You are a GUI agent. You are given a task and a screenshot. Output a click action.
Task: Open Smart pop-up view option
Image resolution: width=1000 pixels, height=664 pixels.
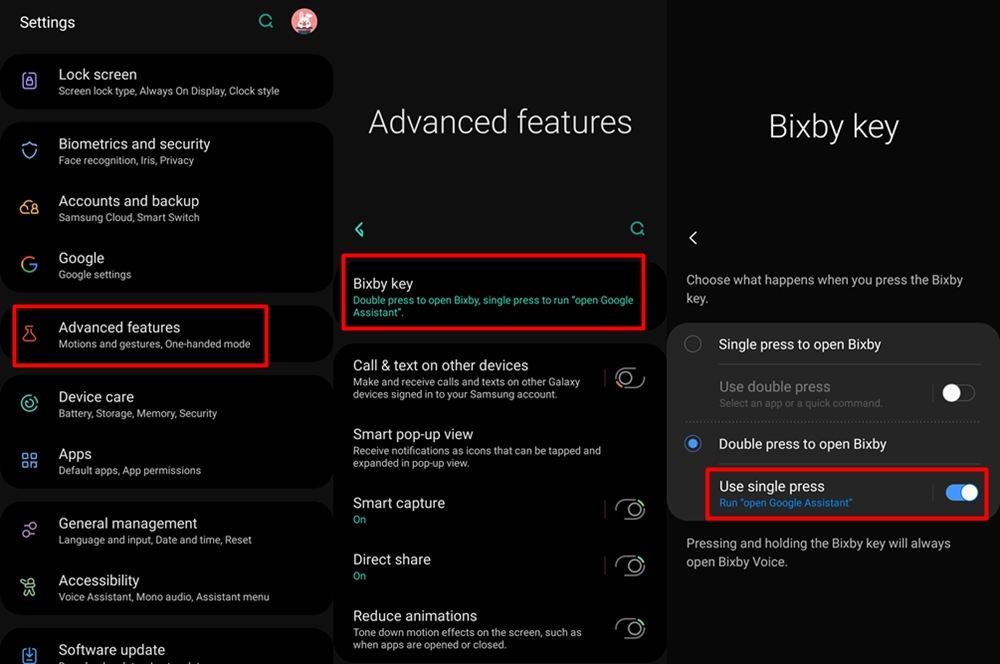(500, 448)
